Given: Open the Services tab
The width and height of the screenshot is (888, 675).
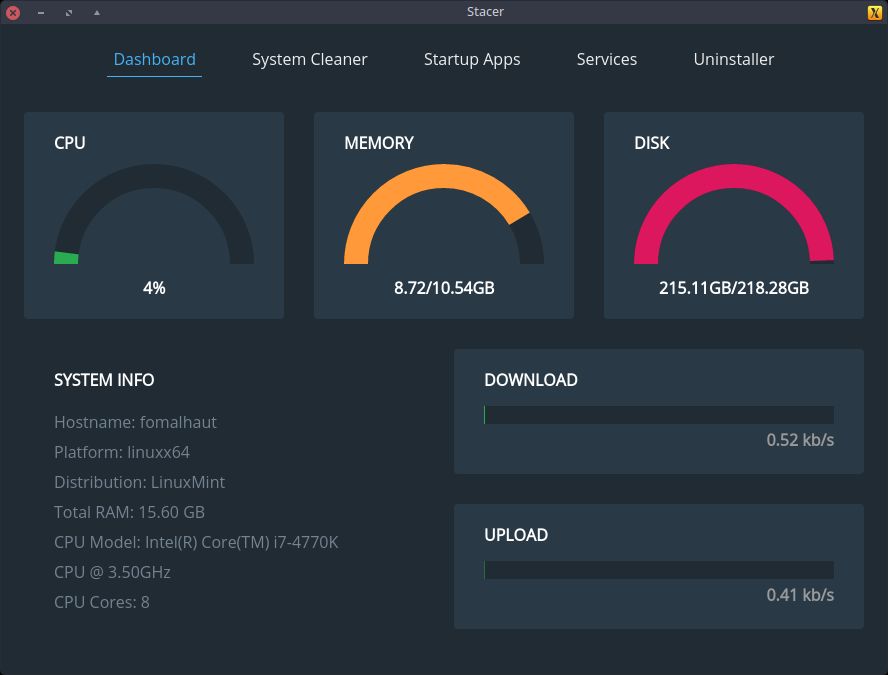Looking at the screenshot, I should [x=607, y=59].
